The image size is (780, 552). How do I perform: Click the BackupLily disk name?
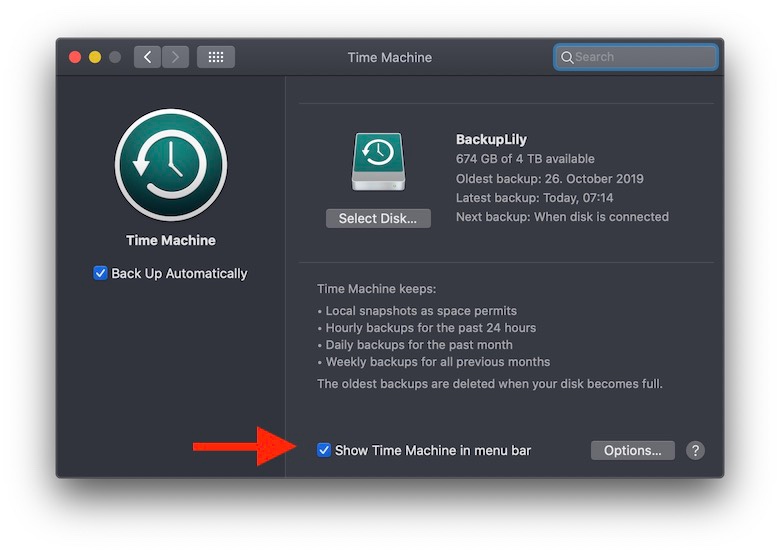coord(491,139)
